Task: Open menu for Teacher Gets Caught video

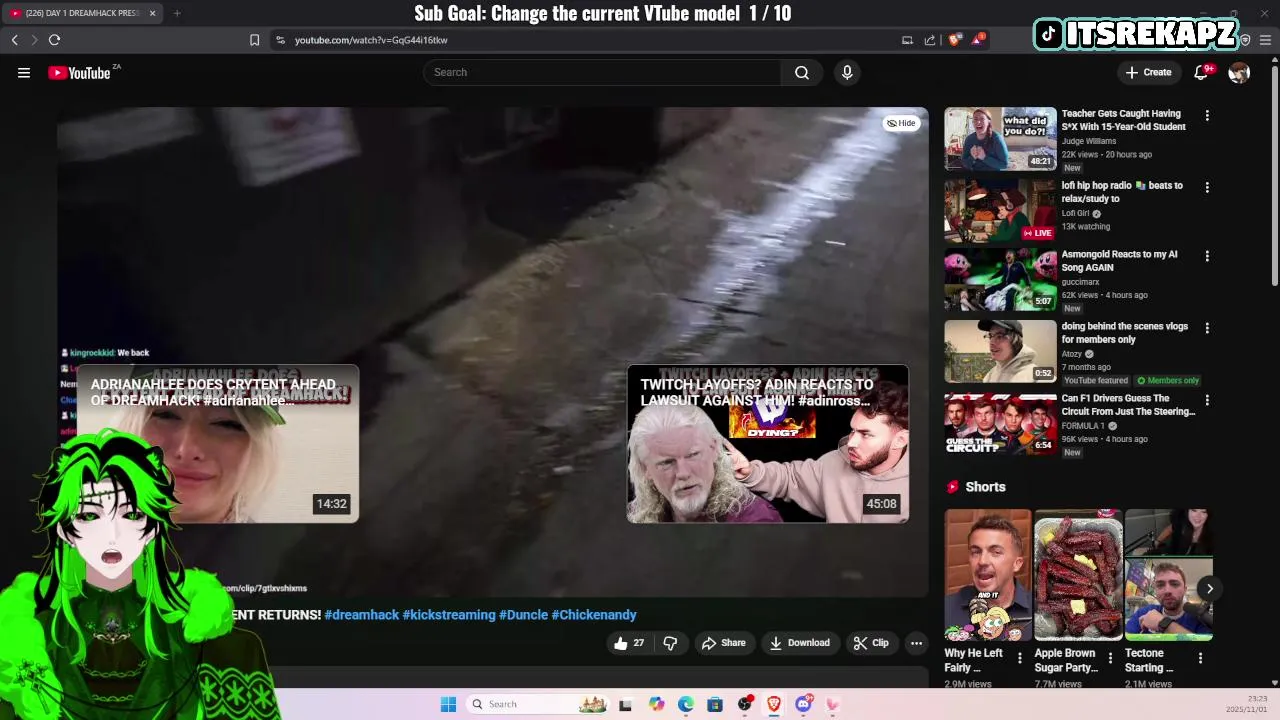Action: 1207,116
